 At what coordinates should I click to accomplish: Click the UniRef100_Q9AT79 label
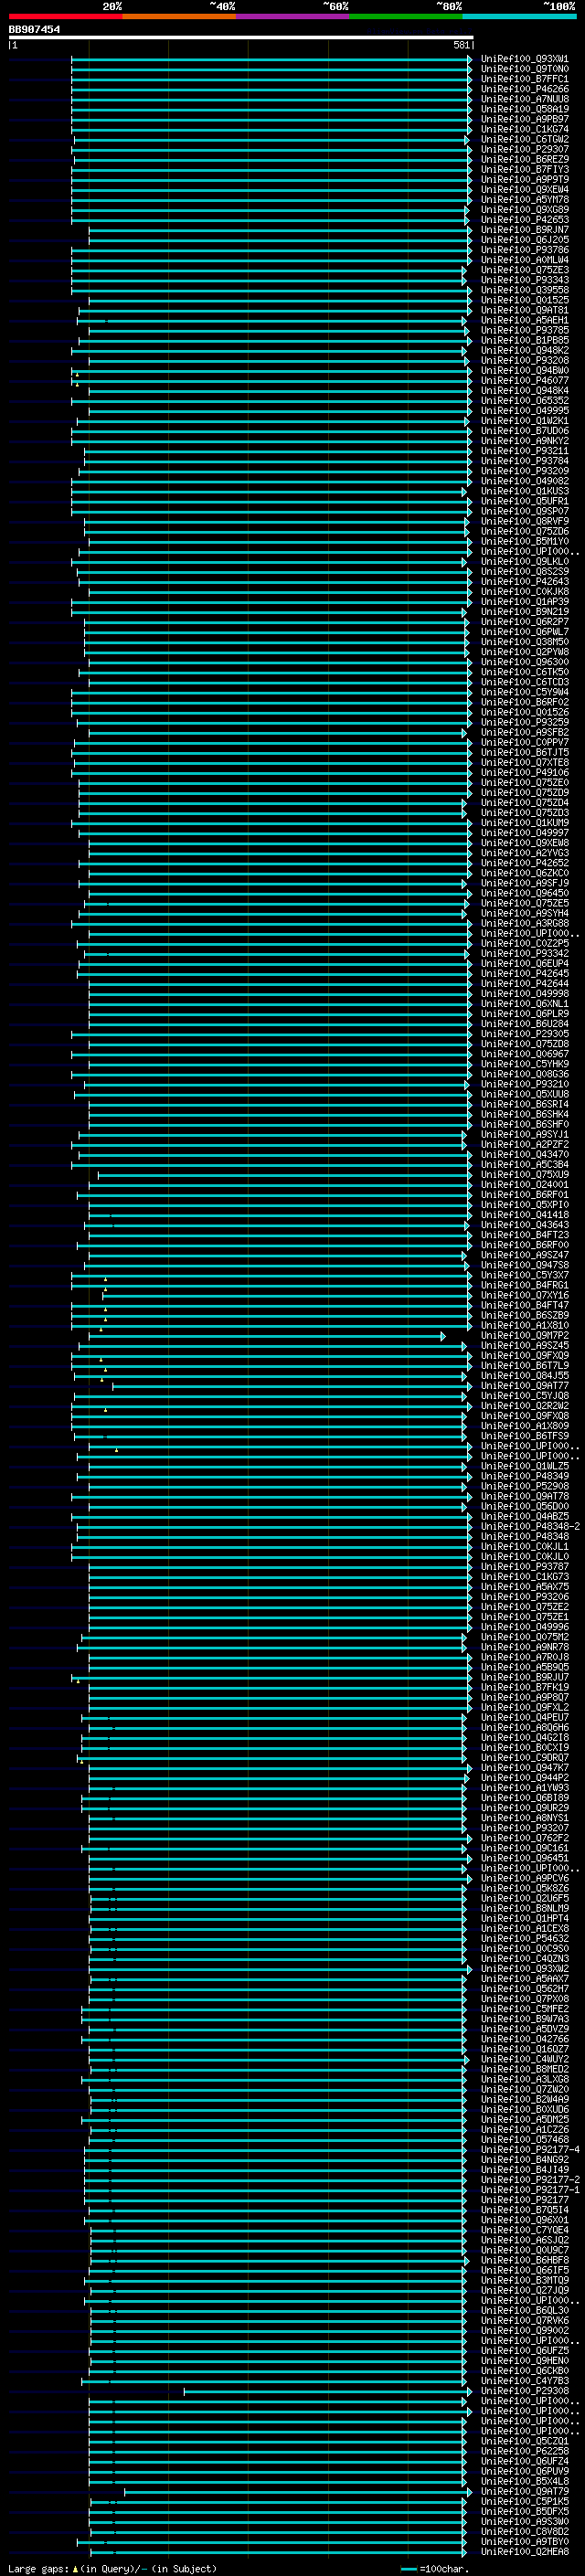click(525, 2492)
